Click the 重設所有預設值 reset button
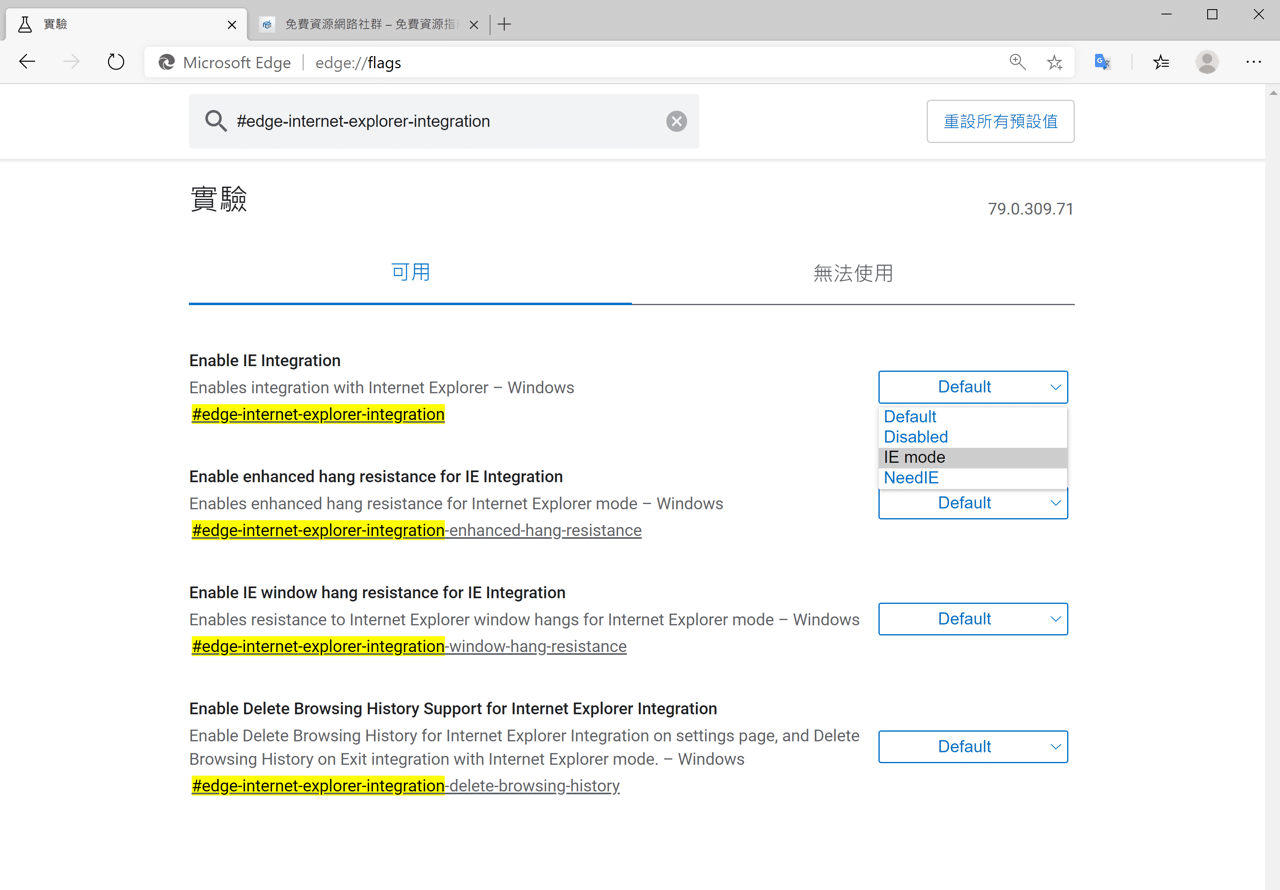 coord(1000,121)
